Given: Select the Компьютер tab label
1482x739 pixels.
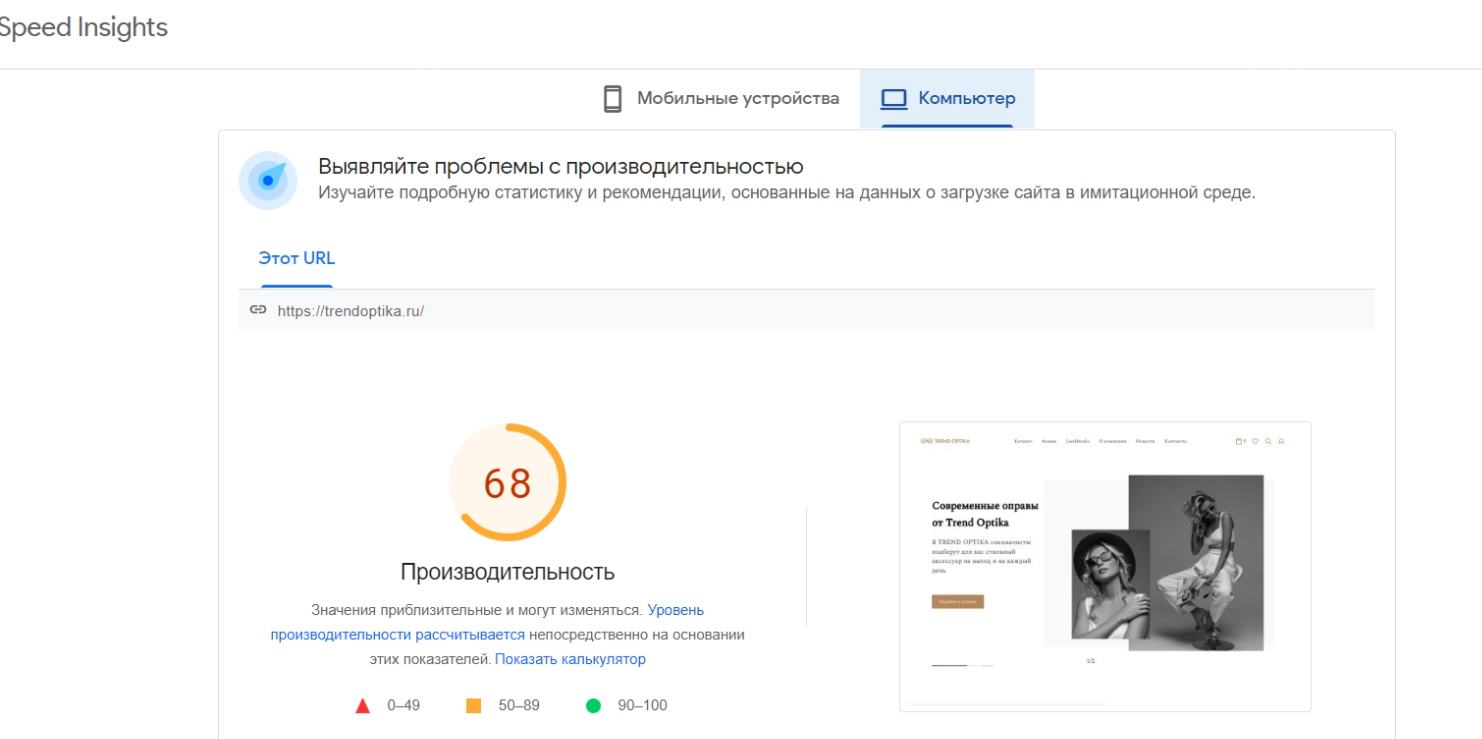Looking at the screenshot, I should (966, 99).
